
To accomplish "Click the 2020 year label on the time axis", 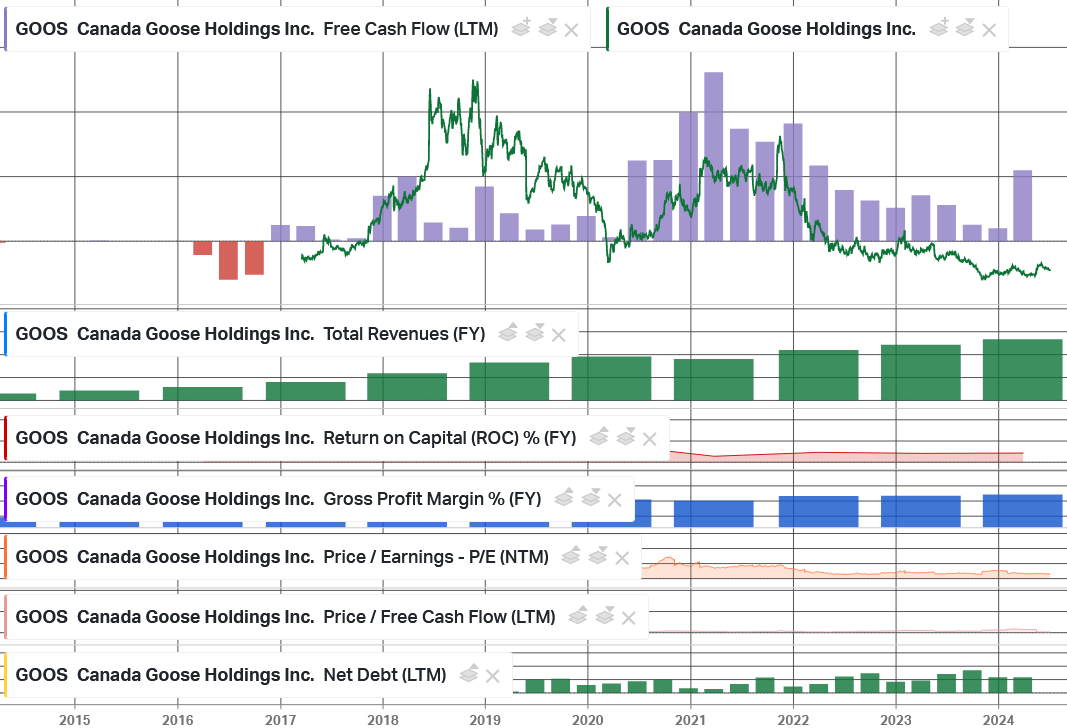I will click(x=588, y=719).
